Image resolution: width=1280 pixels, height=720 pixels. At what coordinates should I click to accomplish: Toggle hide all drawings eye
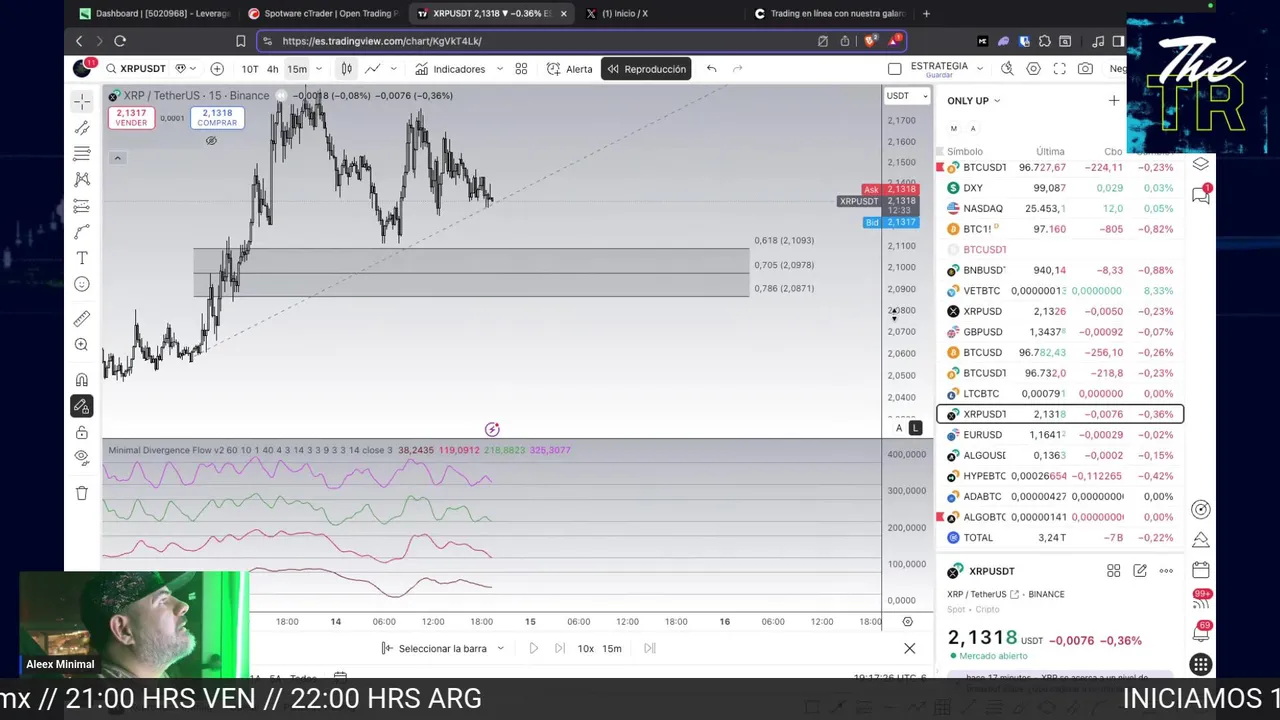click(x=82, y=458)
